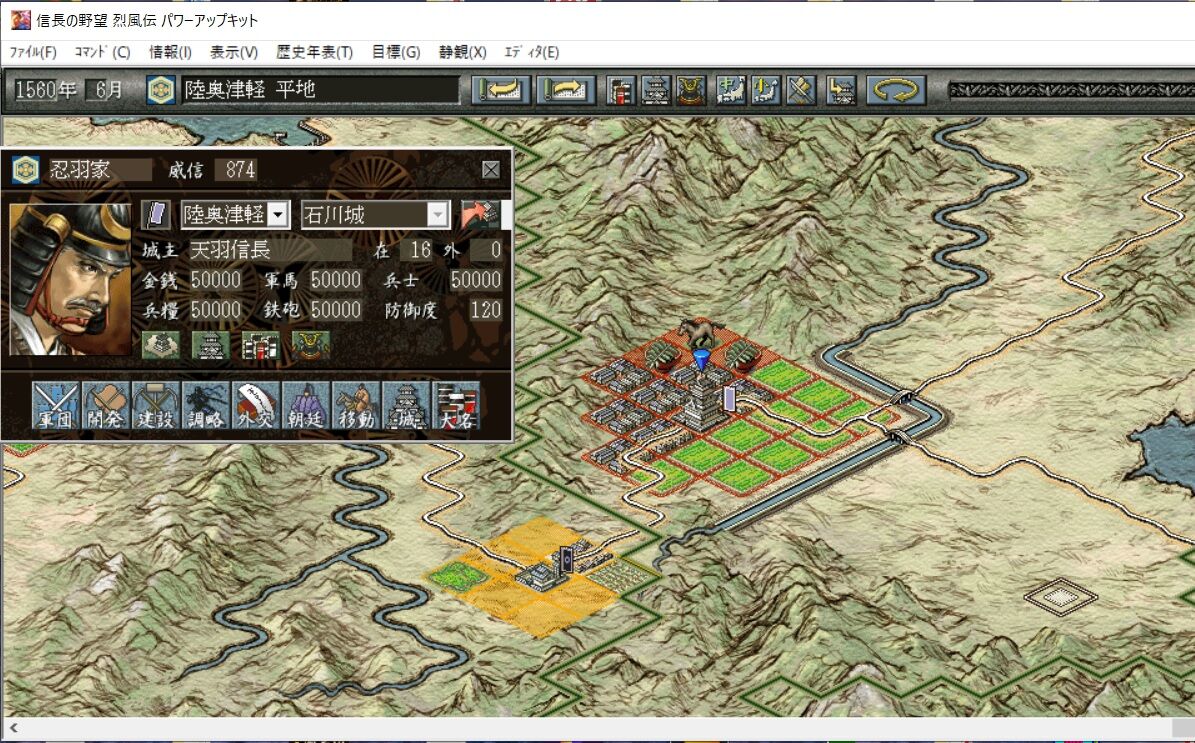Open the 目標(G) menu

point(396,52)
